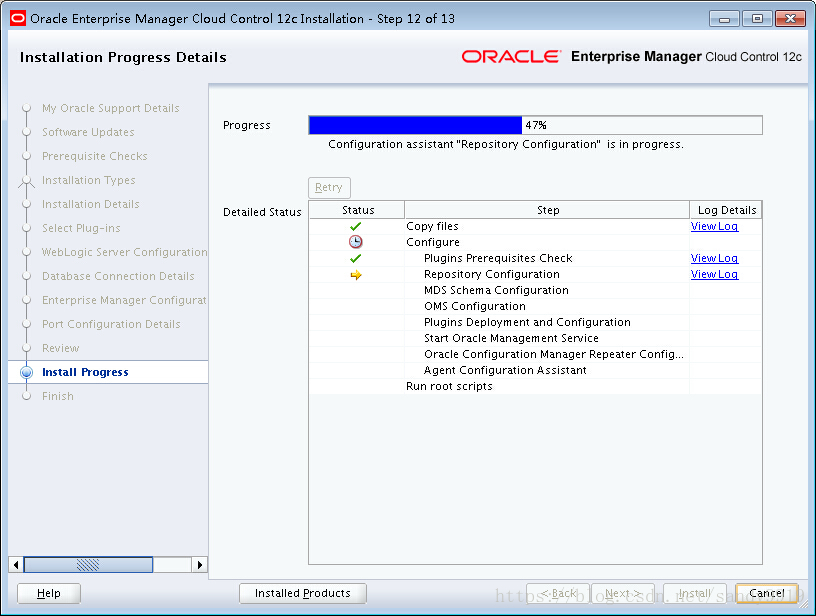Maximize the installer window
The image size is (816, 616).
click(757, 19)
